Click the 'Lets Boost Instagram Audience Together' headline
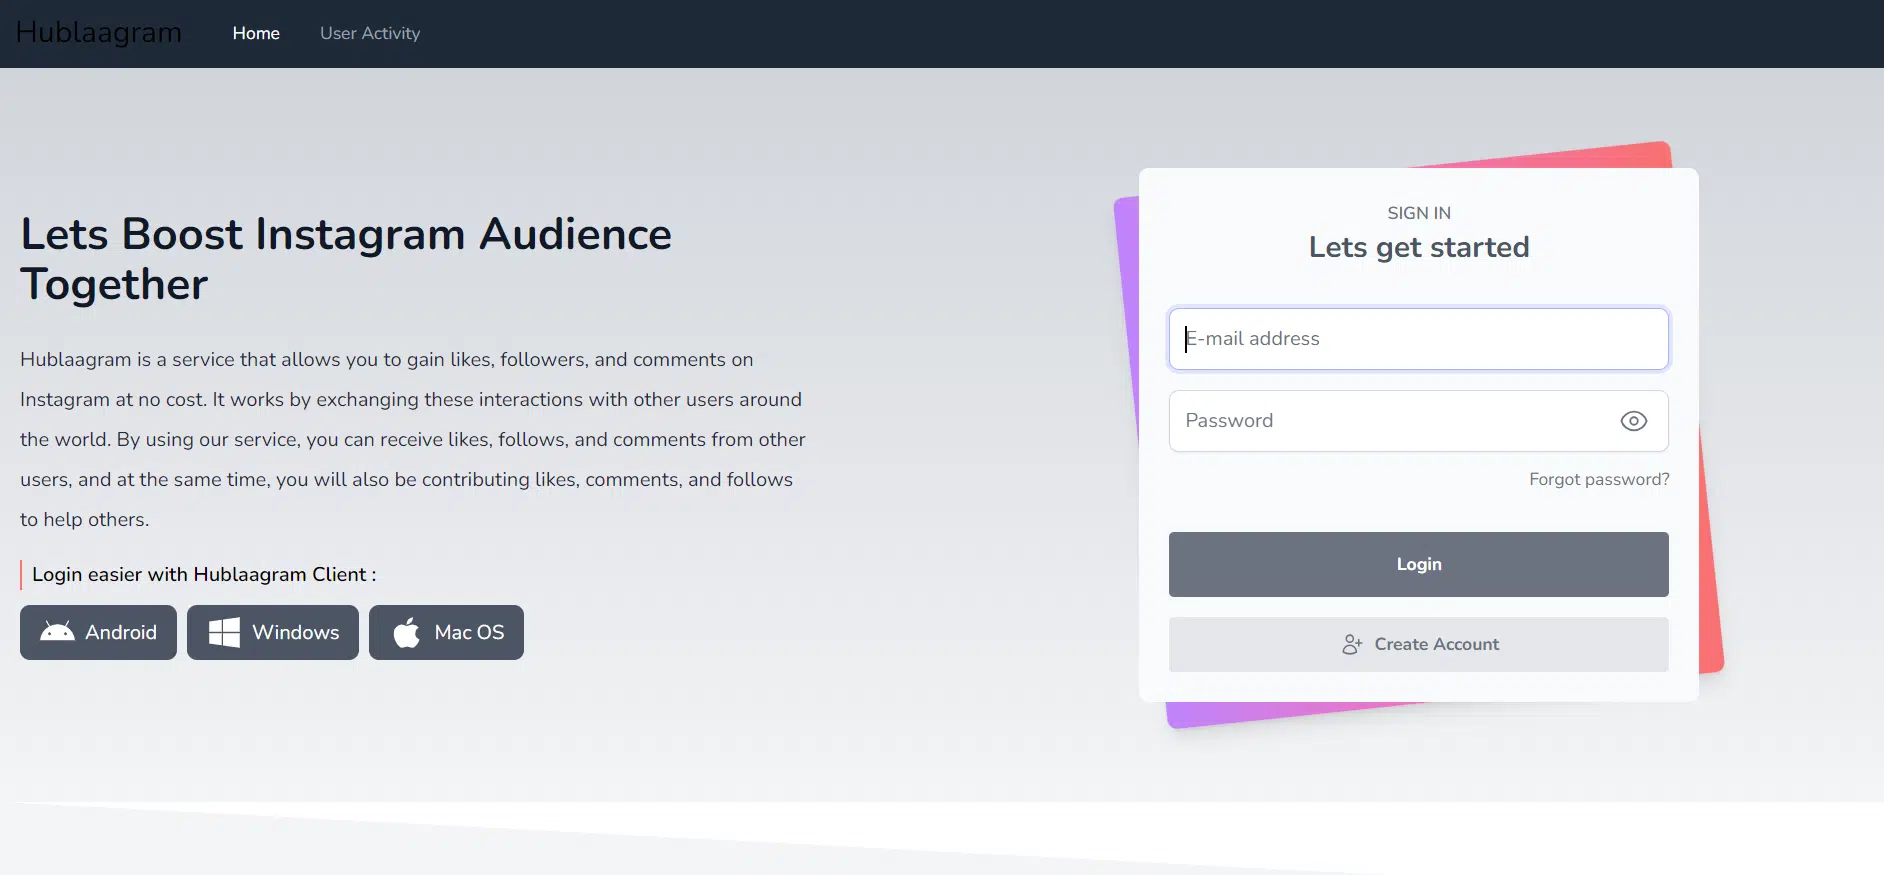Viewport: 1884px width, 875px height. [346, 259]
